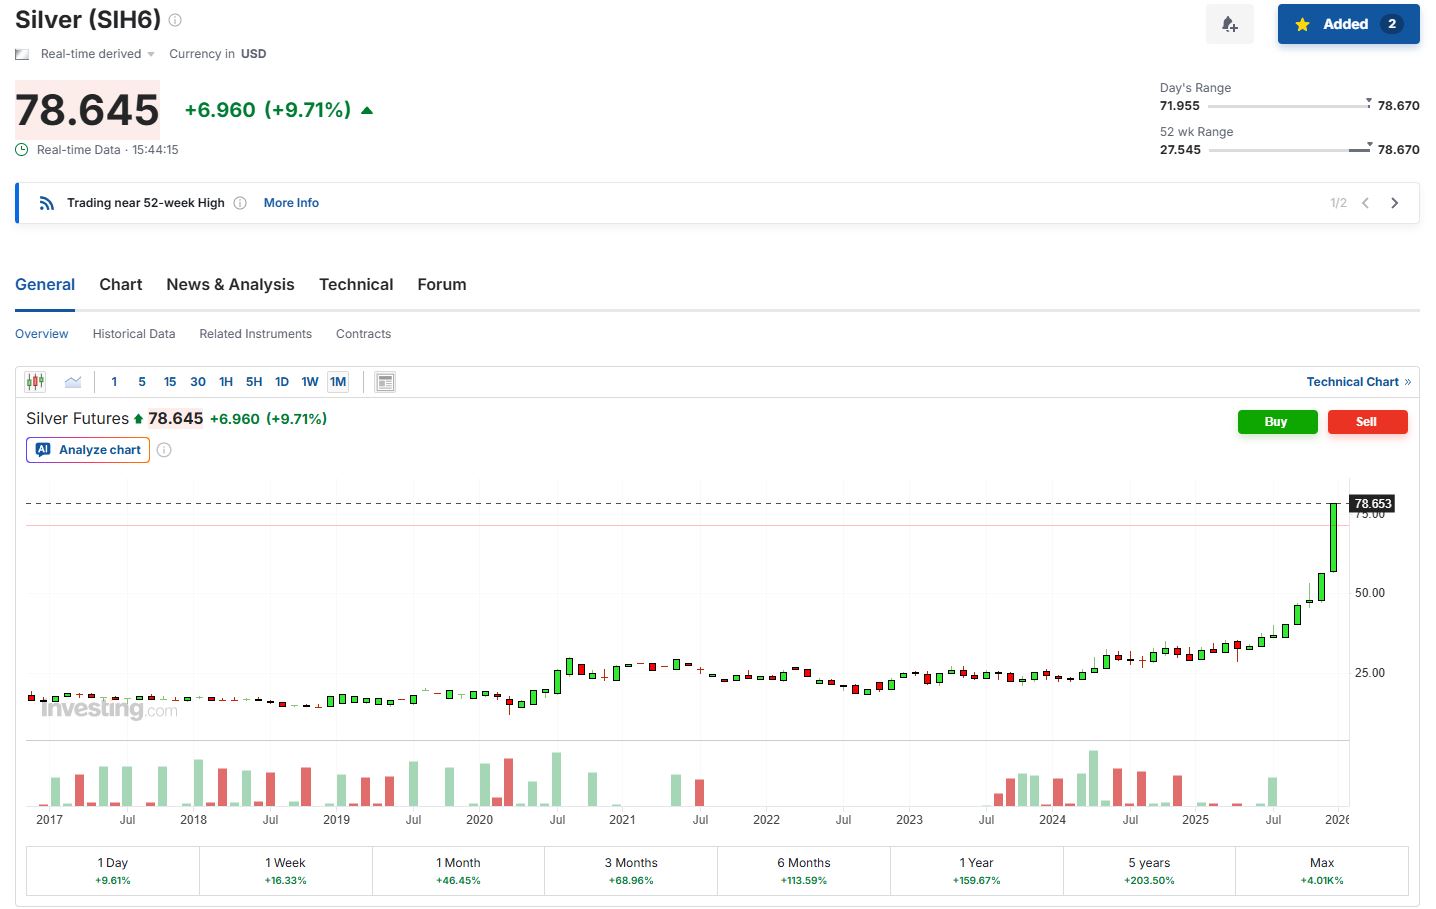Click the 50.00 price axis label

click(1370, 593)
